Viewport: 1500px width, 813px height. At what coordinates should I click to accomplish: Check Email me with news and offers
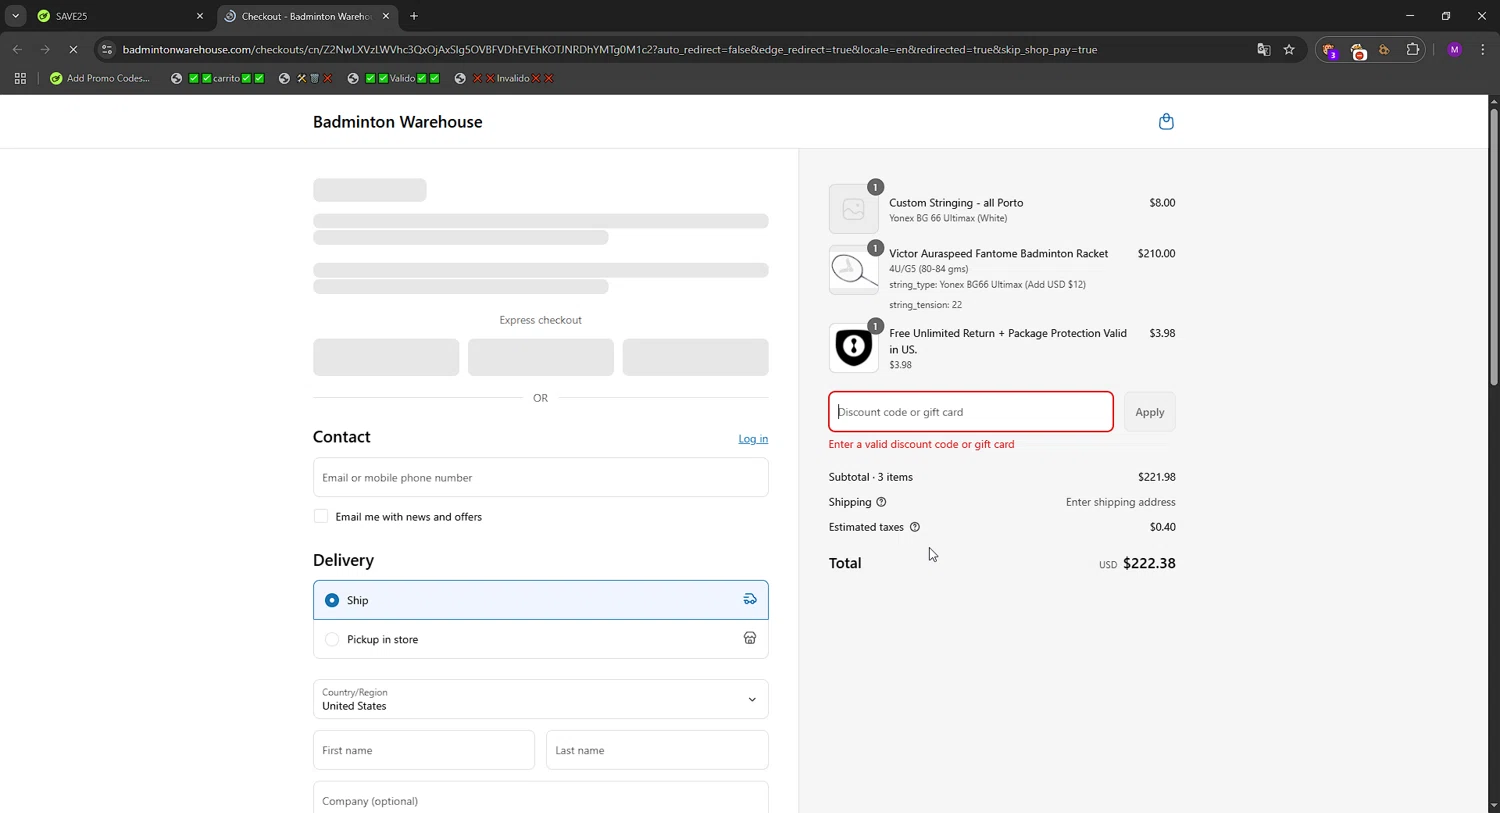(321, 516)
